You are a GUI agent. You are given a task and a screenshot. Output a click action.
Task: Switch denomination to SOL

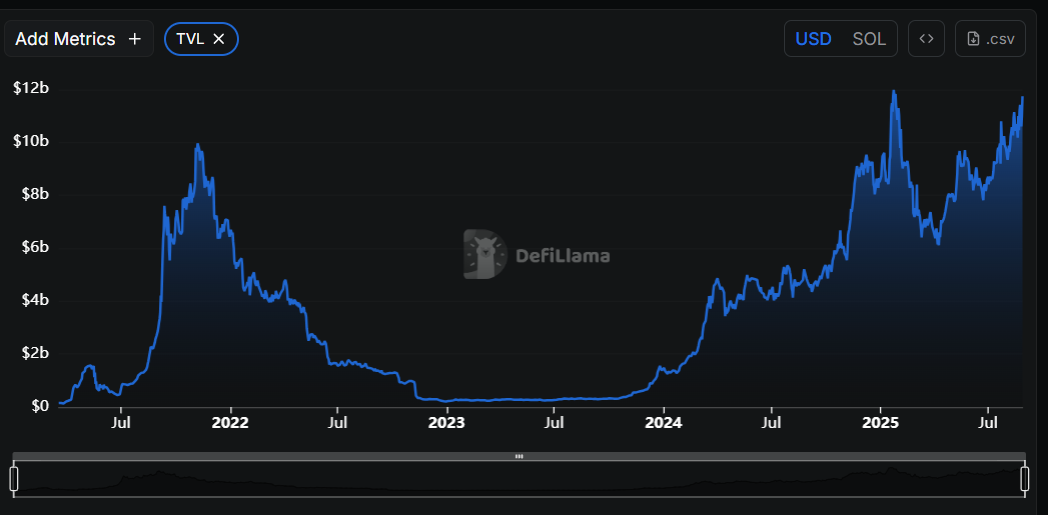point(868,39)
